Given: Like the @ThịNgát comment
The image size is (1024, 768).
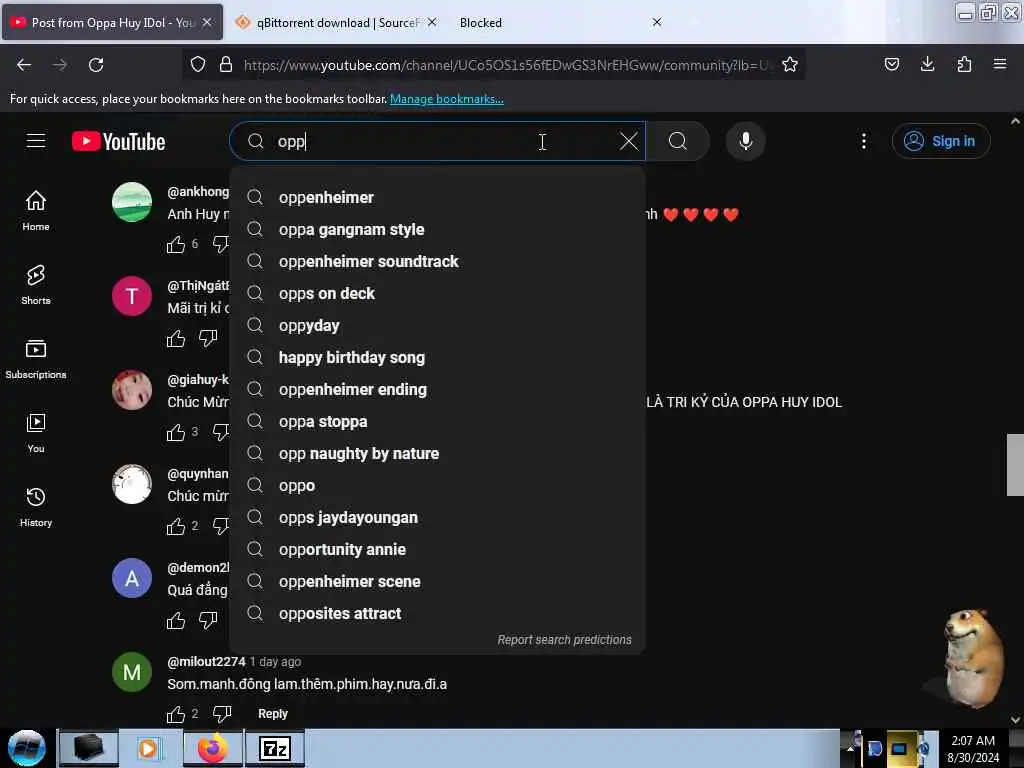Looking at the screenshot, I should pyautogui.click(x=176, y=338).
